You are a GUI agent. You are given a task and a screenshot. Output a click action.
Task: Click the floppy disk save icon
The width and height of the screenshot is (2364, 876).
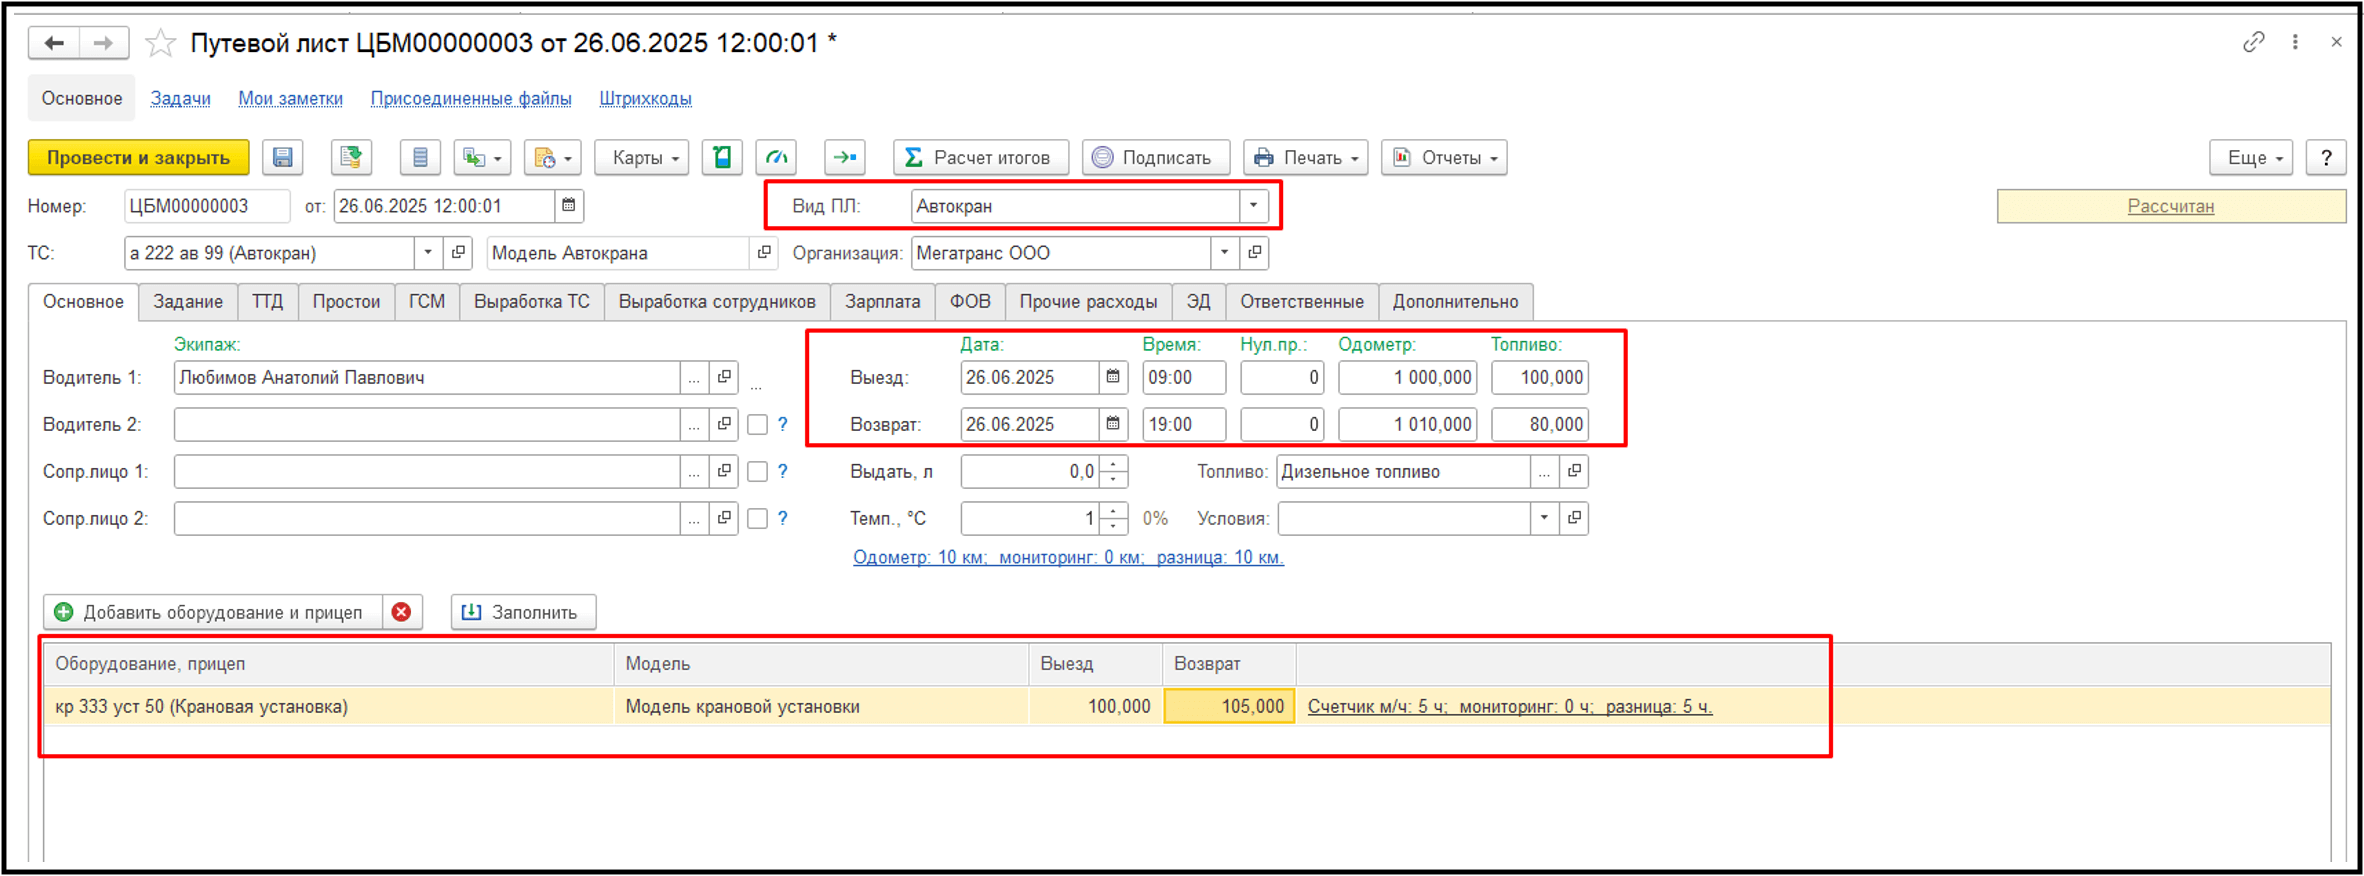point(283,158)
